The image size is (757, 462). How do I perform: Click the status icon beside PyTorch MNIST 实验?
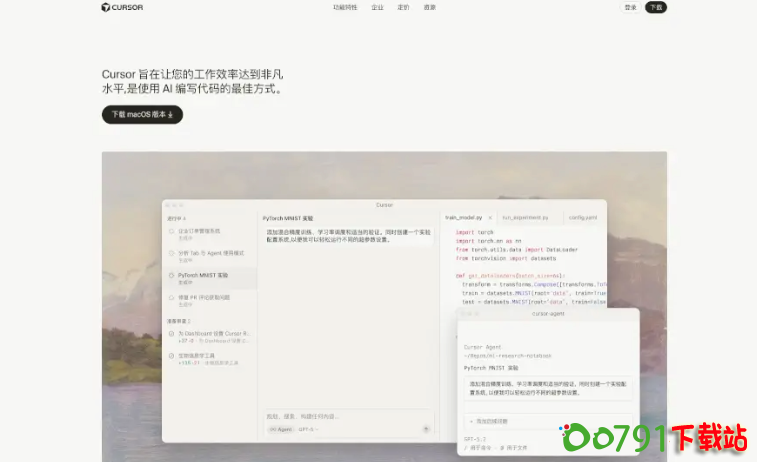pyautogui.click(x=172, y=274)
